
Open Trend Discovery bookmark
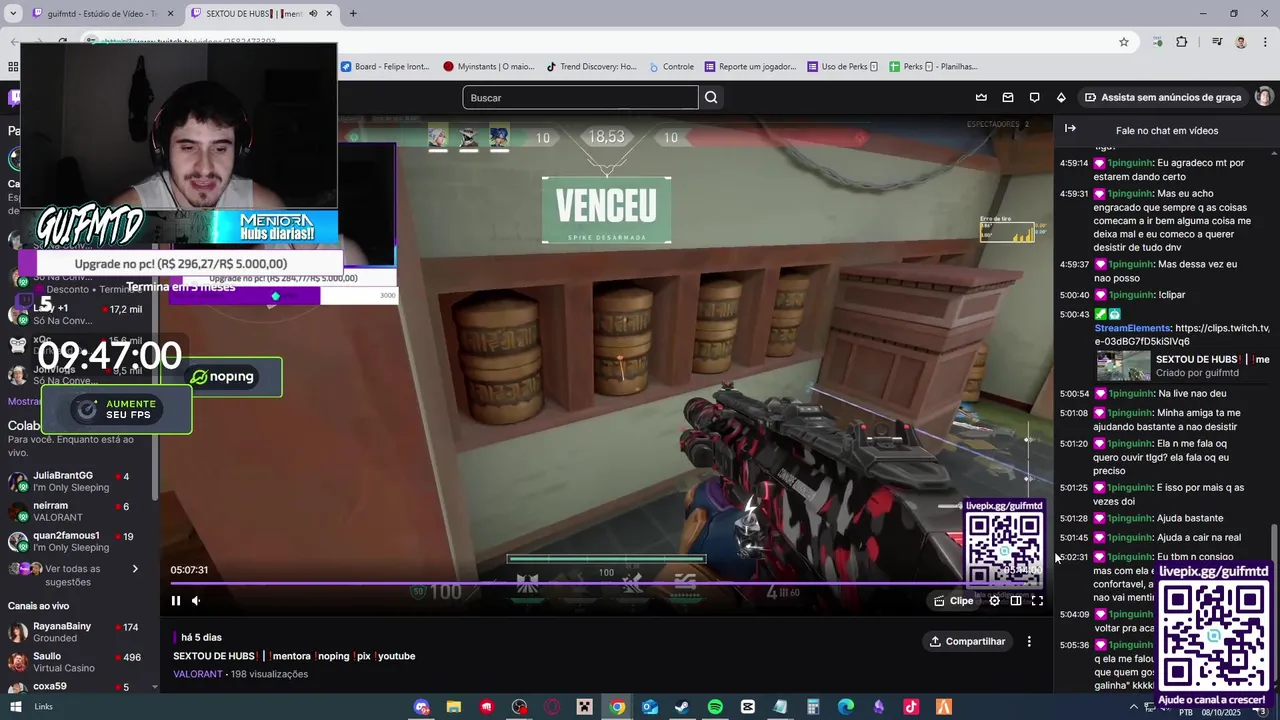tap(591, 67)
